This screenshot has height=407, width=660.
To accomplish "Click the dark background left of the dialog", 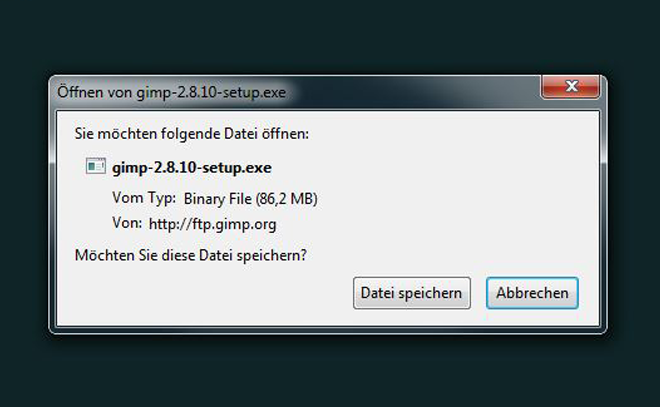I will pos(24,200).
